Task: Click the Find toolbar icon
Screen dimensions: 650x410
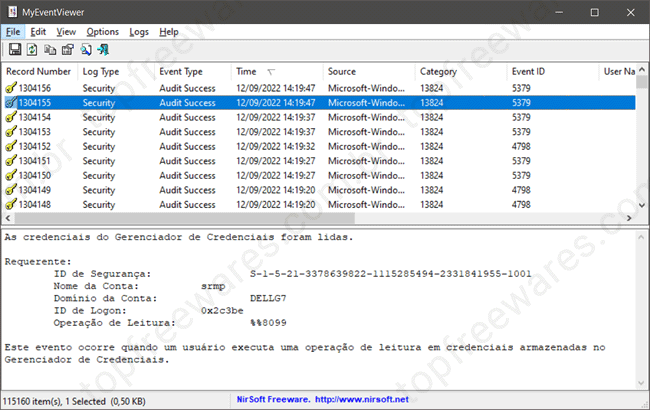Action: 85,49
